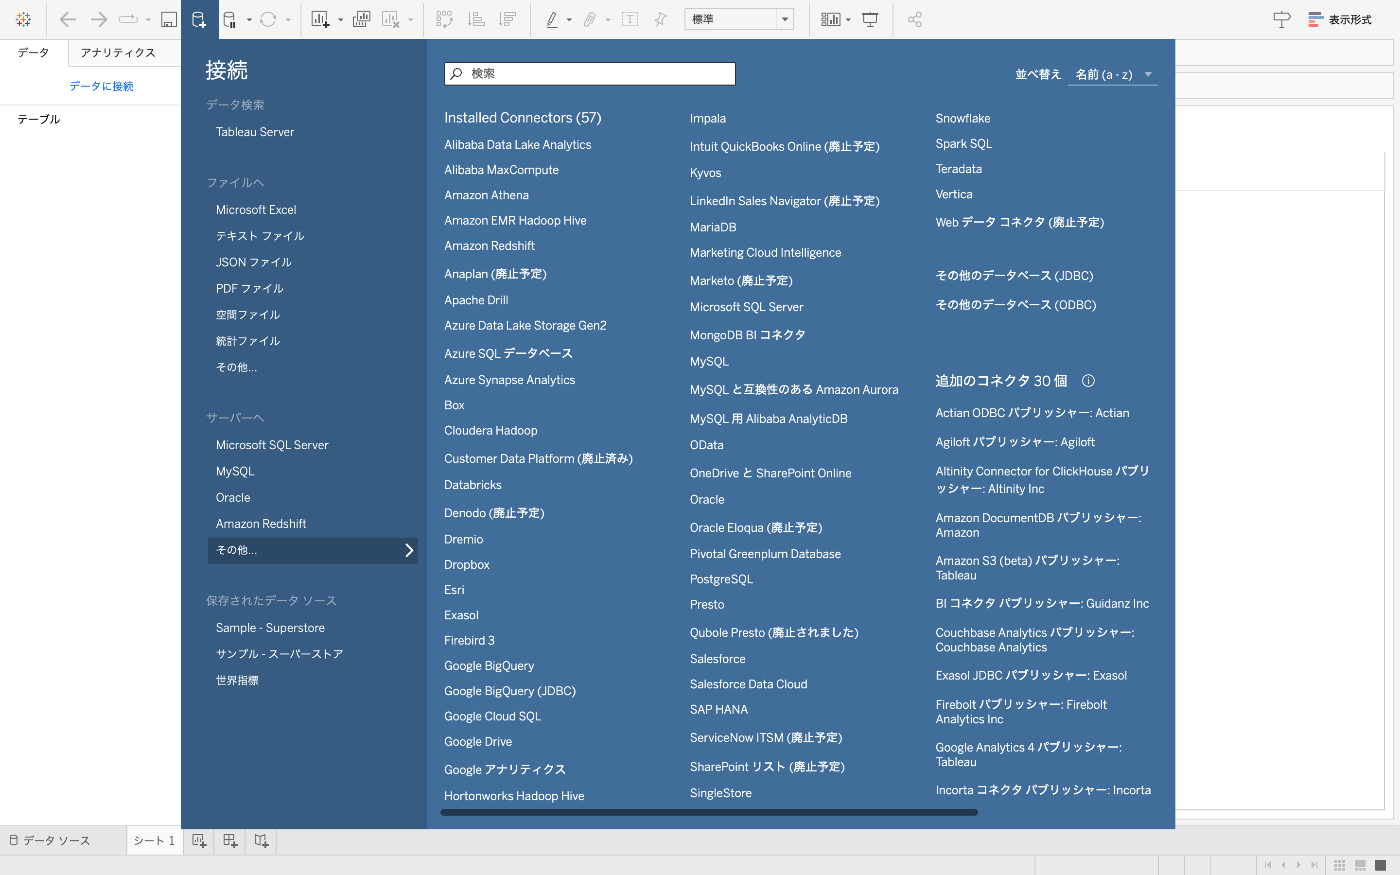Choose PDF ファイル connection
Image resolution: width=1400 pixels, height=875 pixels.
tap(250, 288)
